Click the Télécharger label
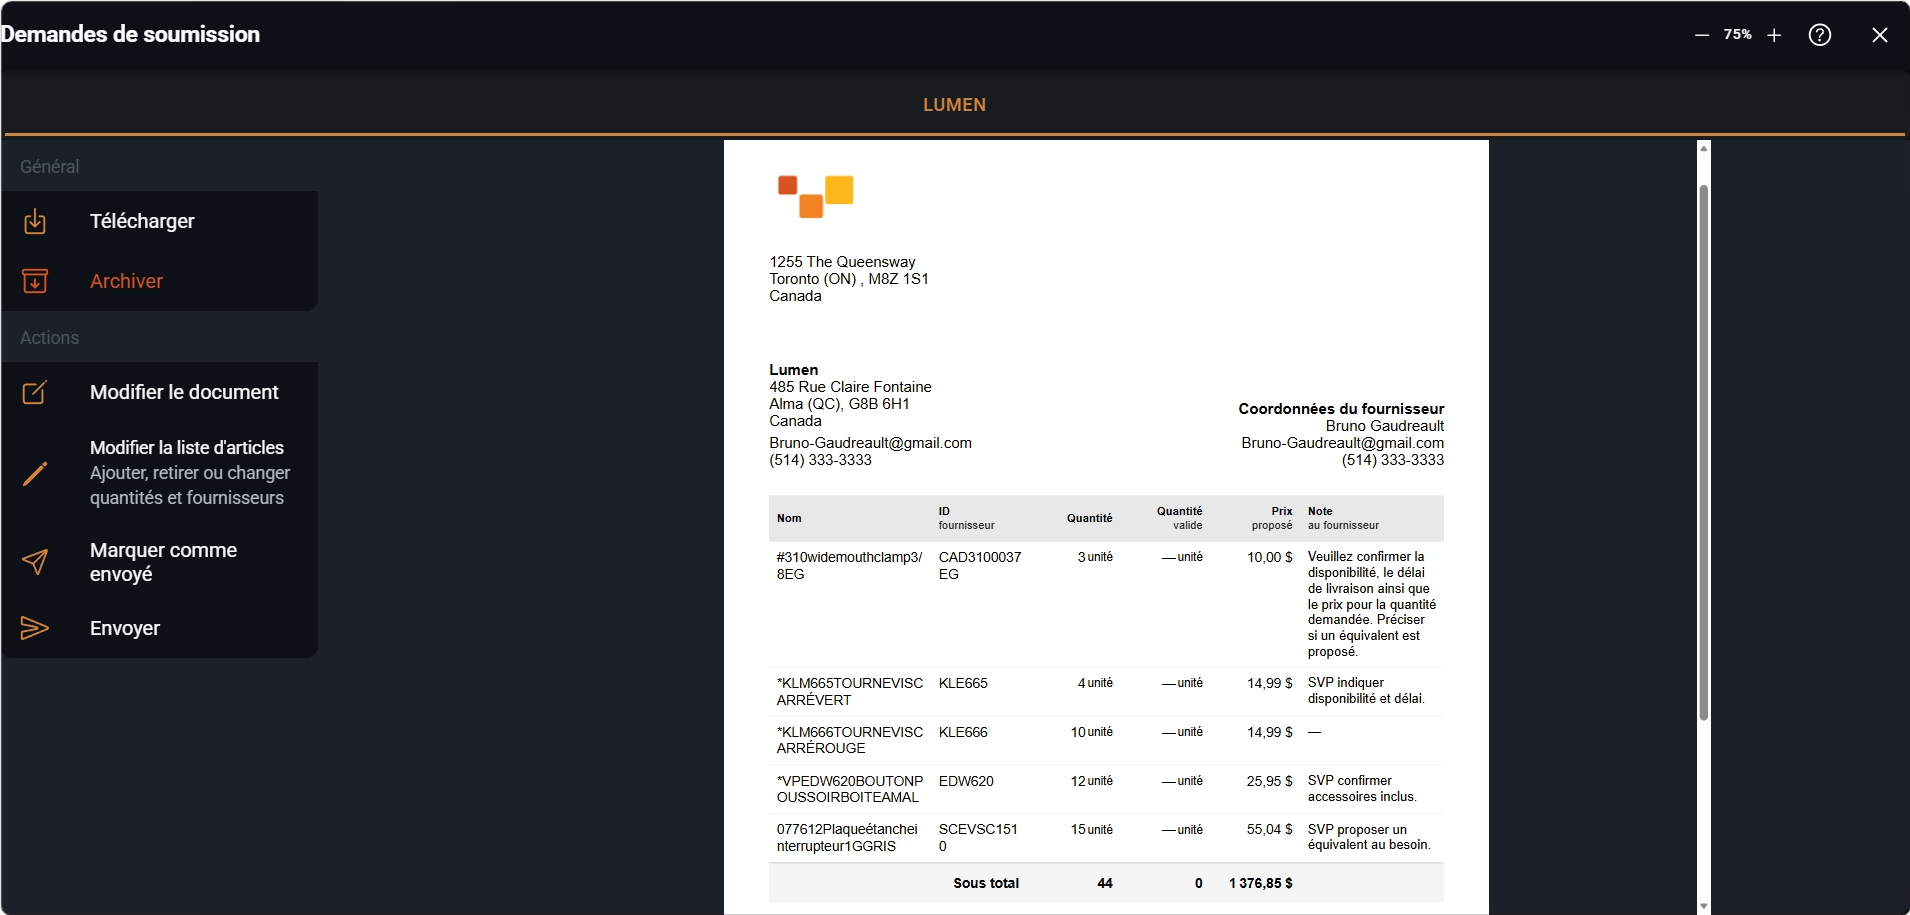This screenshot has height=915, width=1910. [142, 221]
